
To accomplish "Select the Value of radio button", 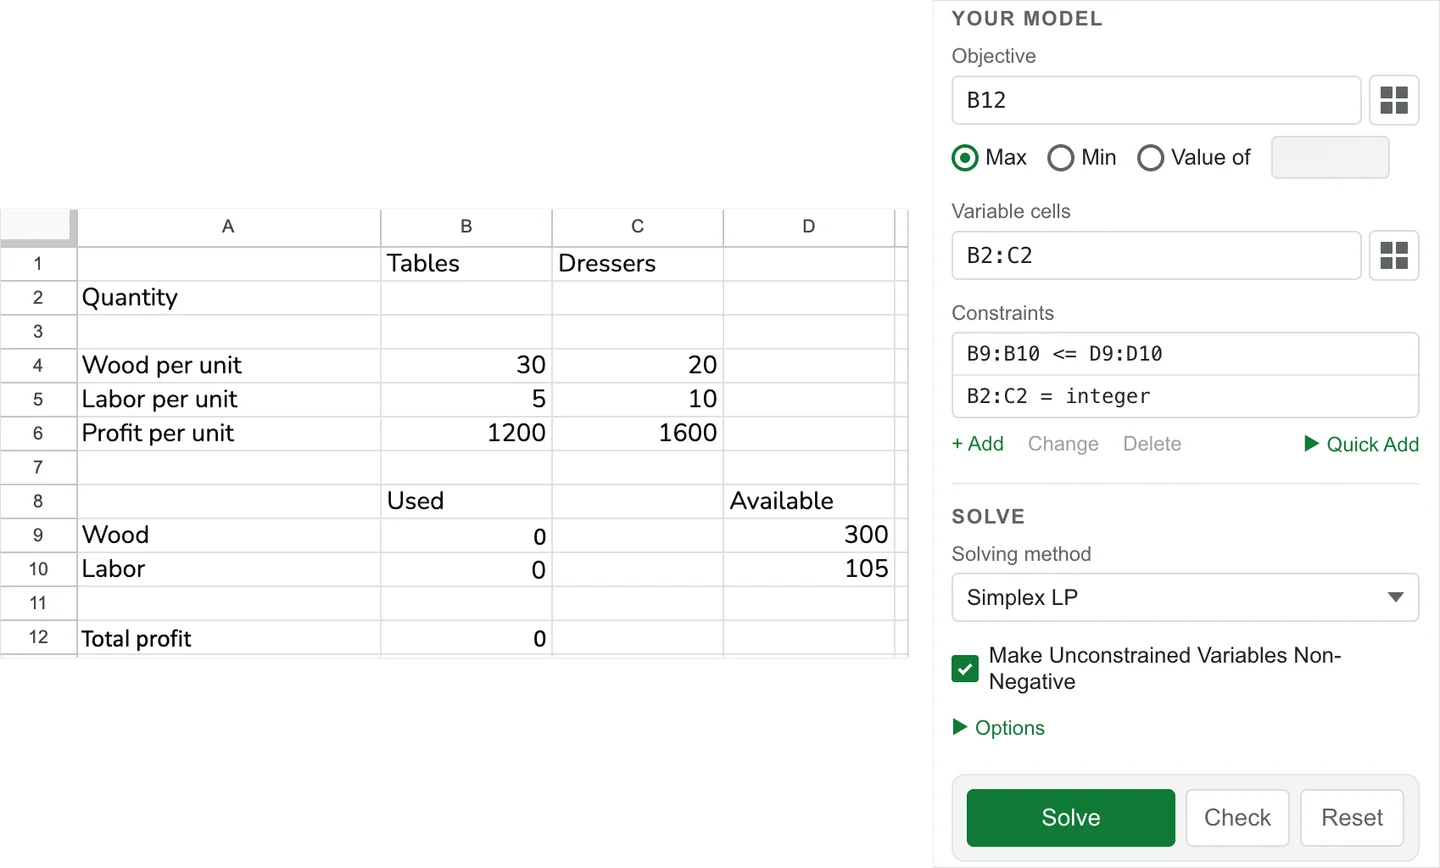I will click(1151, 158).
